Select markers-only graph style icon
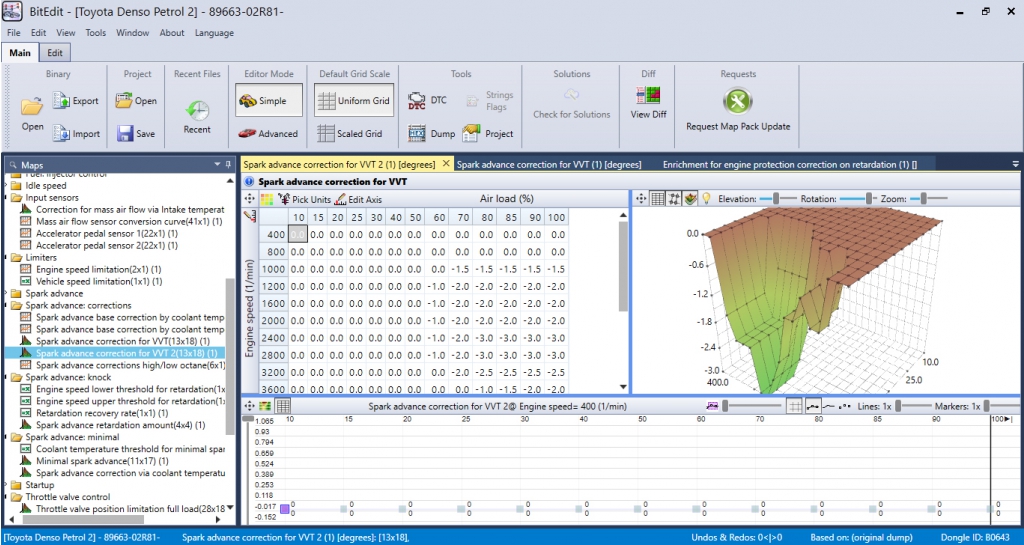Image resolution: width=1024 pixels, height=545 pixels. tap(844, 406)
